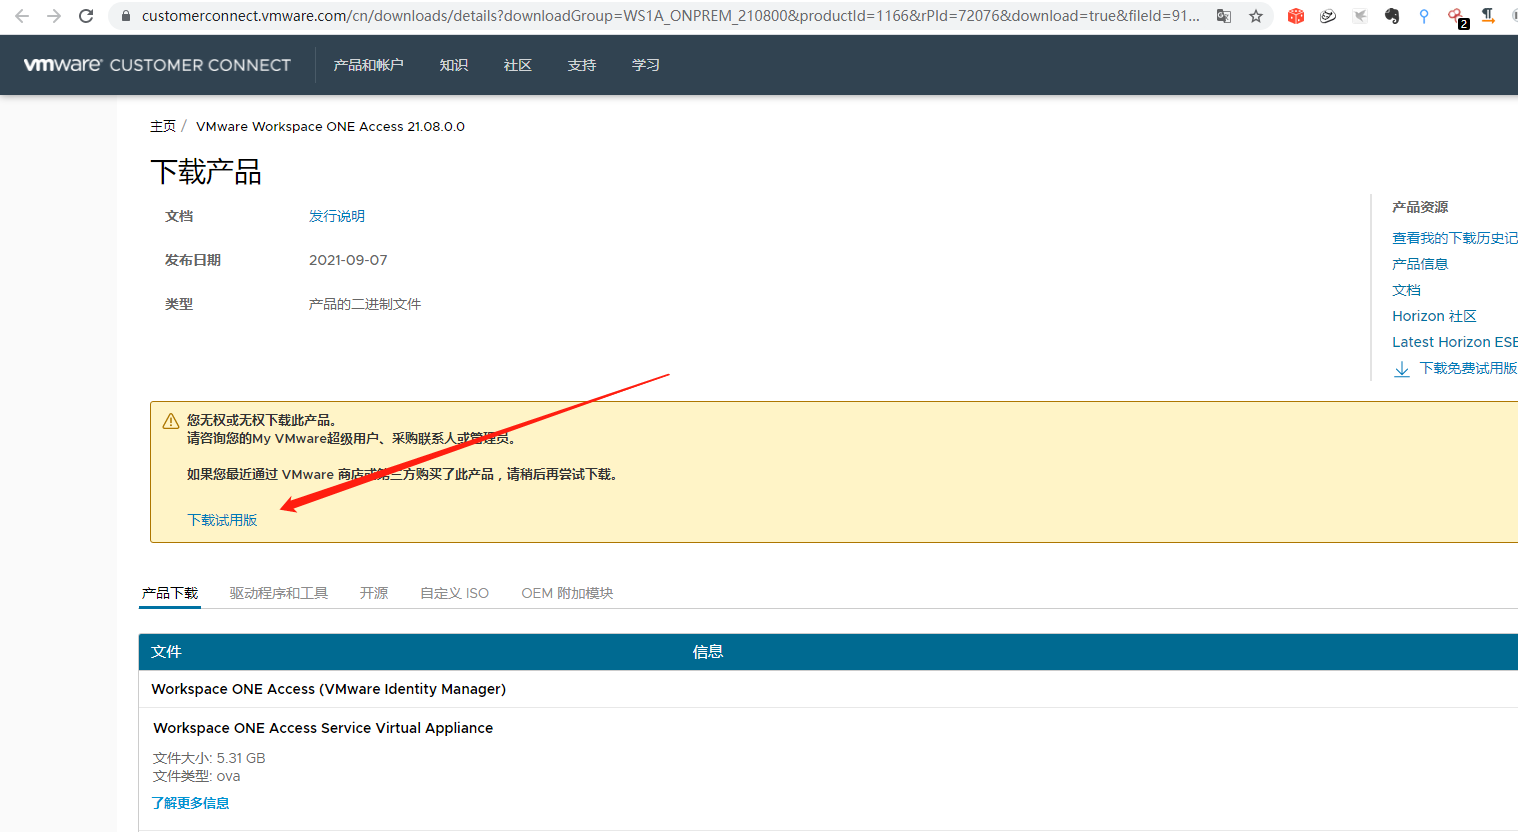Click the 信息 column header
The height and width of the screenshot is (832, 1518).
pyautogui.click(x=708, y=652)
